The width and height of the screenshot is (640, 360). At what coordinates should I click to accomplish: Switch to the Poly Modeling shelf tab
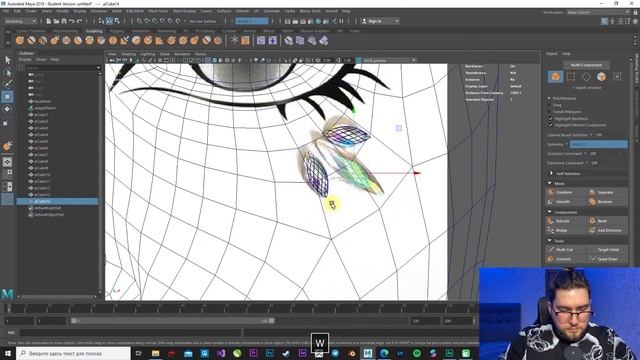point(65,31)
